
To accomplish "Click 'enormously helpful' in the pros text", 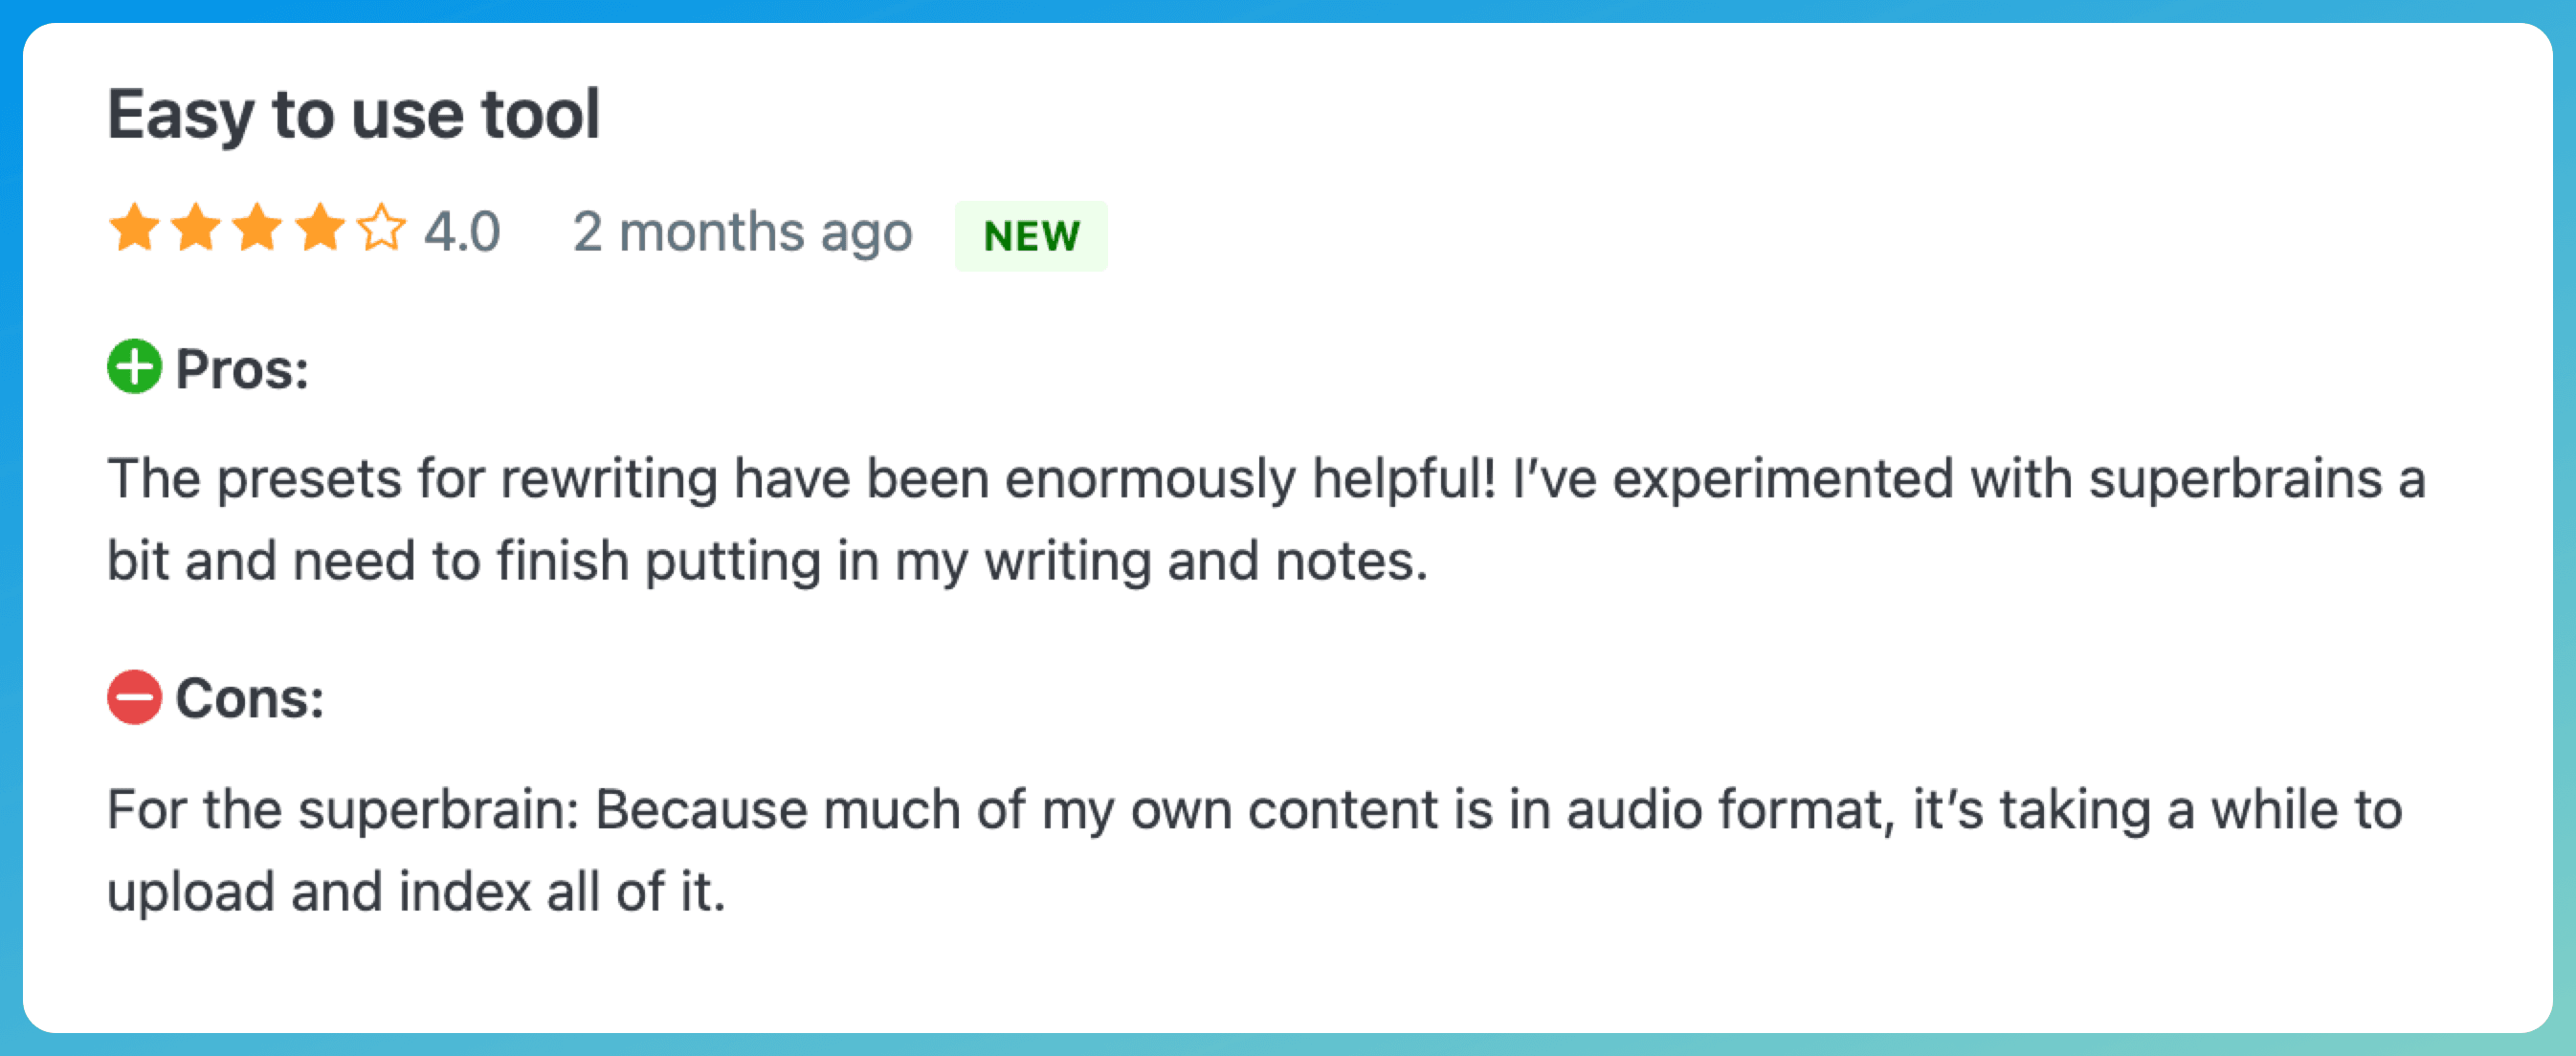I will (1250, 480).
